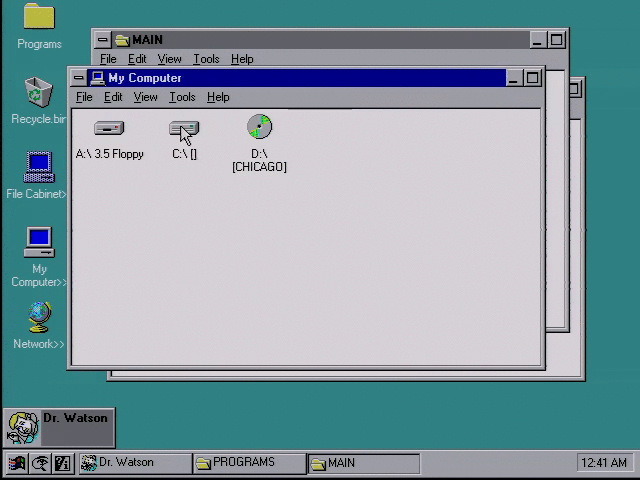Viewport: 640px width, 480px height.
Task: Switch to Dr. Watson taskbar button
Action: [x=135, y=463]
